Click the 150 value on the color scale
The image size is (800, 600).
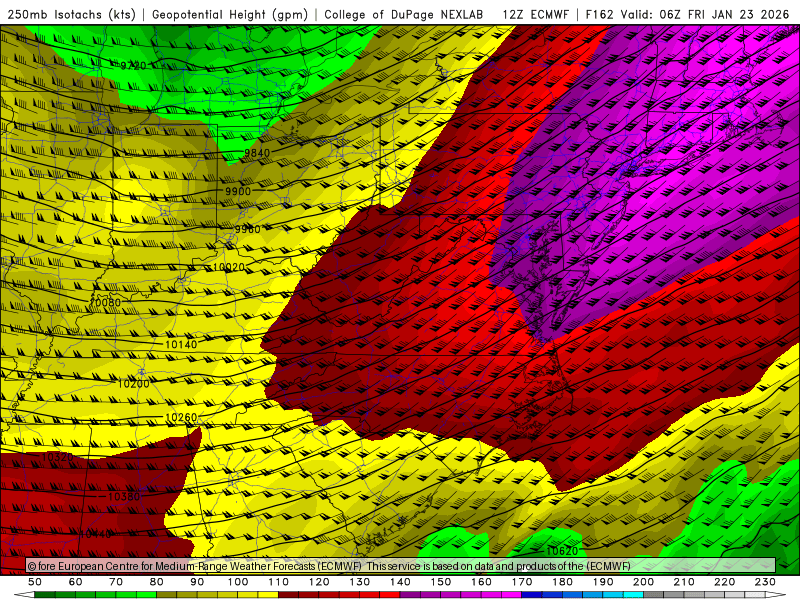tap(441, 582)
